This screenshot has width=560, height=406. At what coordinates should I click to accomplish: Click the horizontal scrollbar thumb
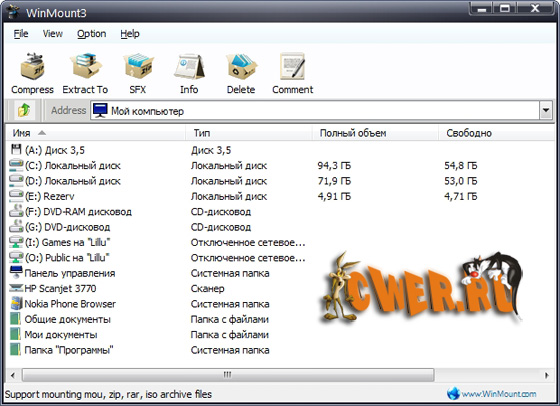228,375
